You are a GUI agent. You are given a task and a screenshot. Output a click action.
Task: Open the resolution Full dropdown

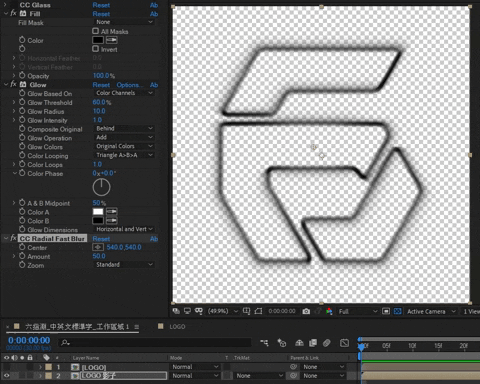pos(358,311)
